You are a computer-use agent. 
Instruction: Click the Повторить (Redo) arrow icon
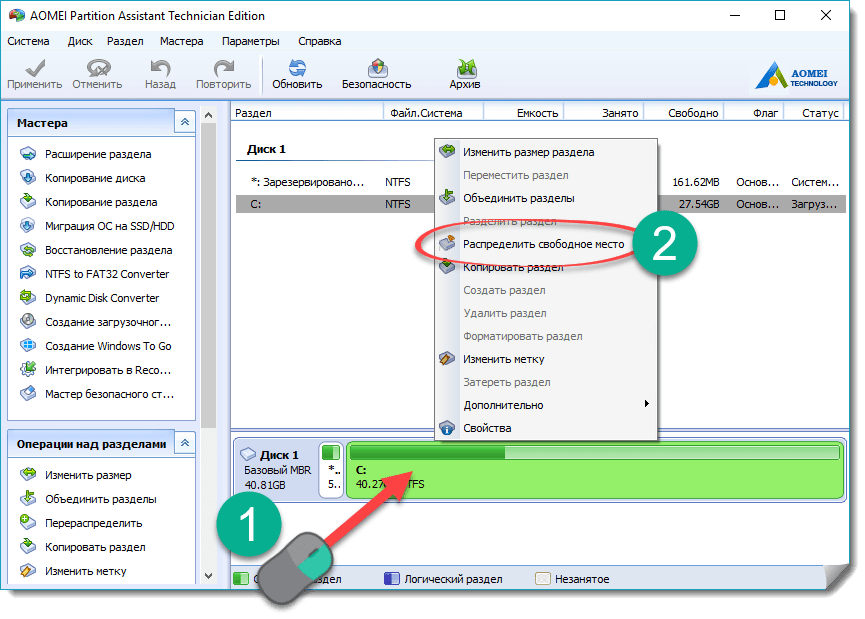pos(223,68)
